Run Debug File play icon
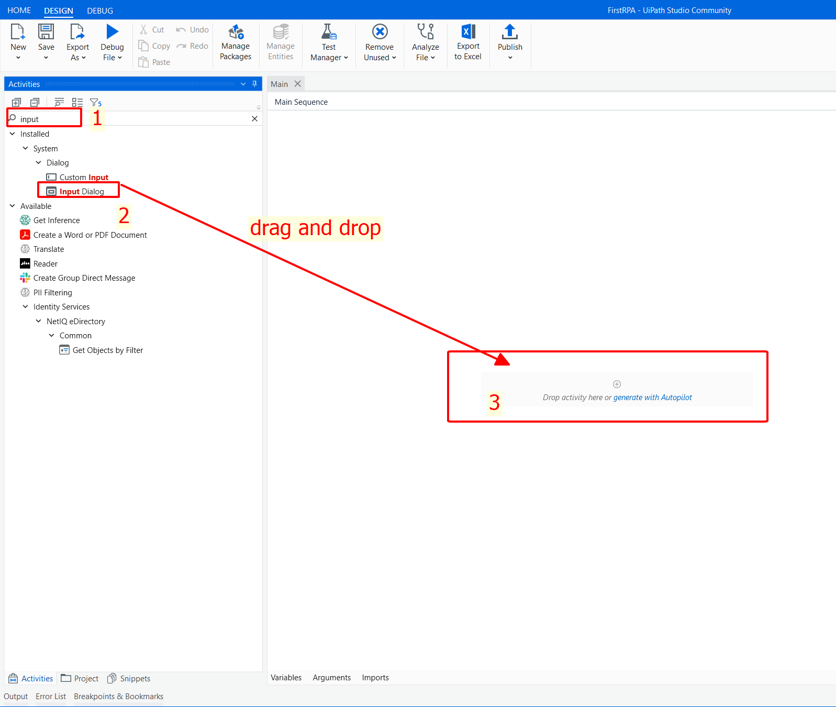836x707 pixels. tap(112, 32)
